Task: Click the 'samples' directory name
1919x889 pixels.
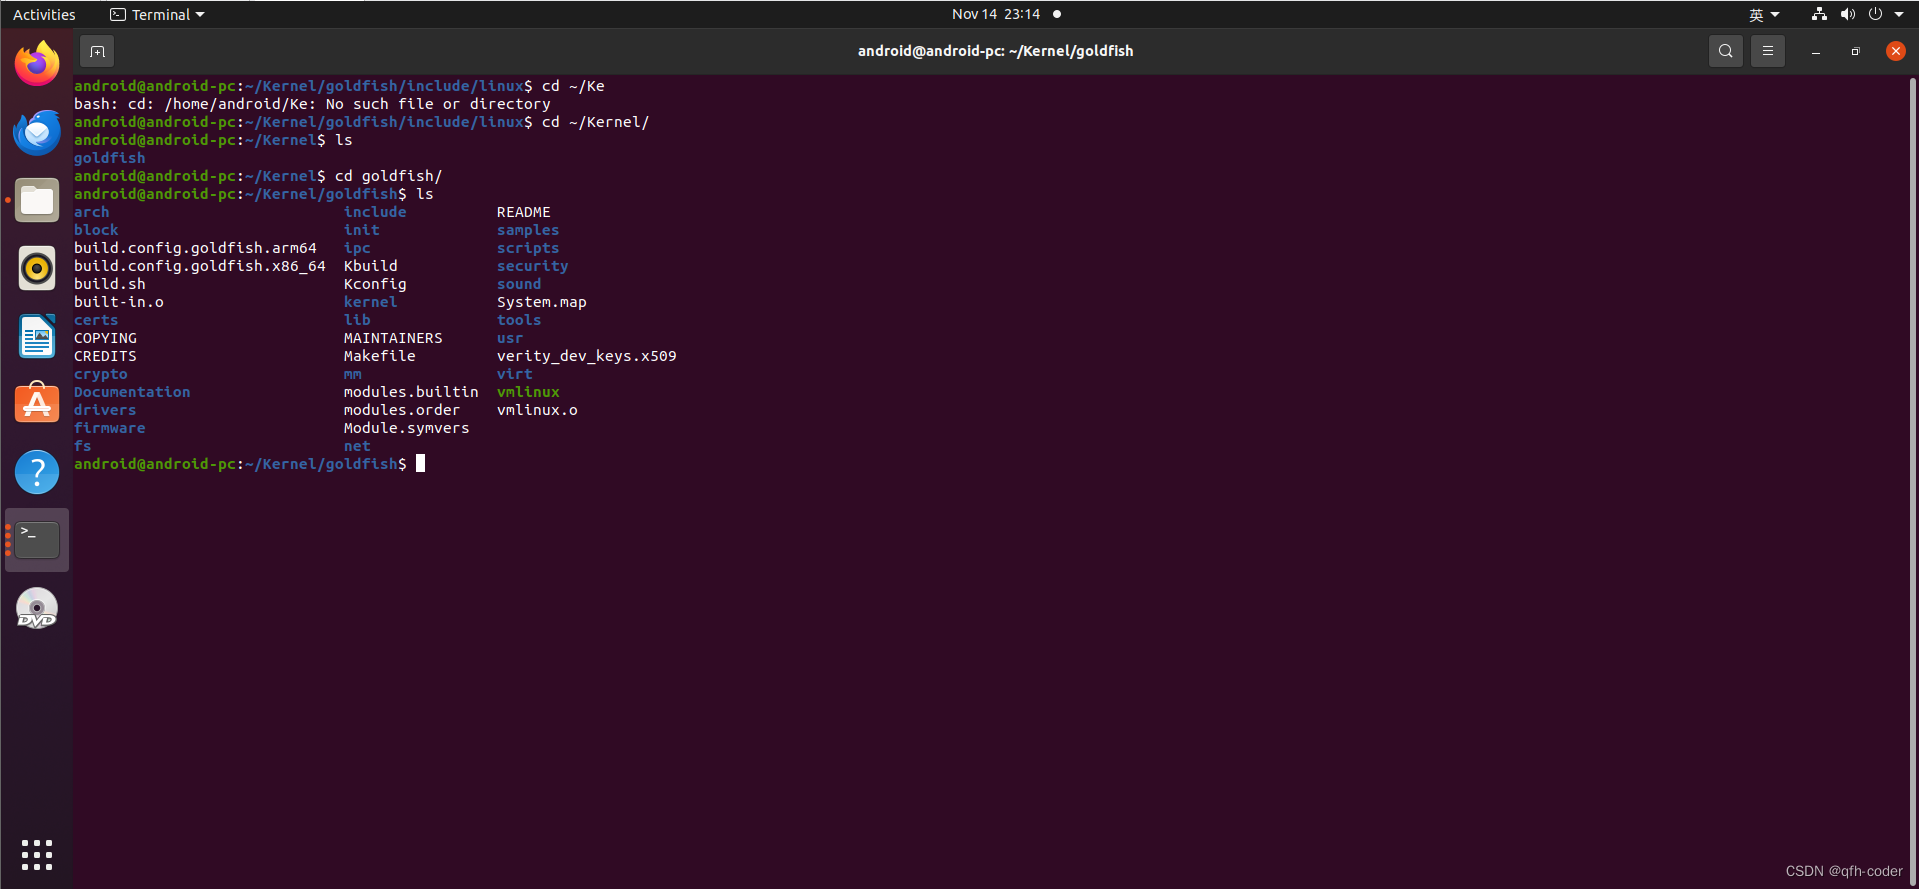Action: pyautogui.click(x=528, y=230)
